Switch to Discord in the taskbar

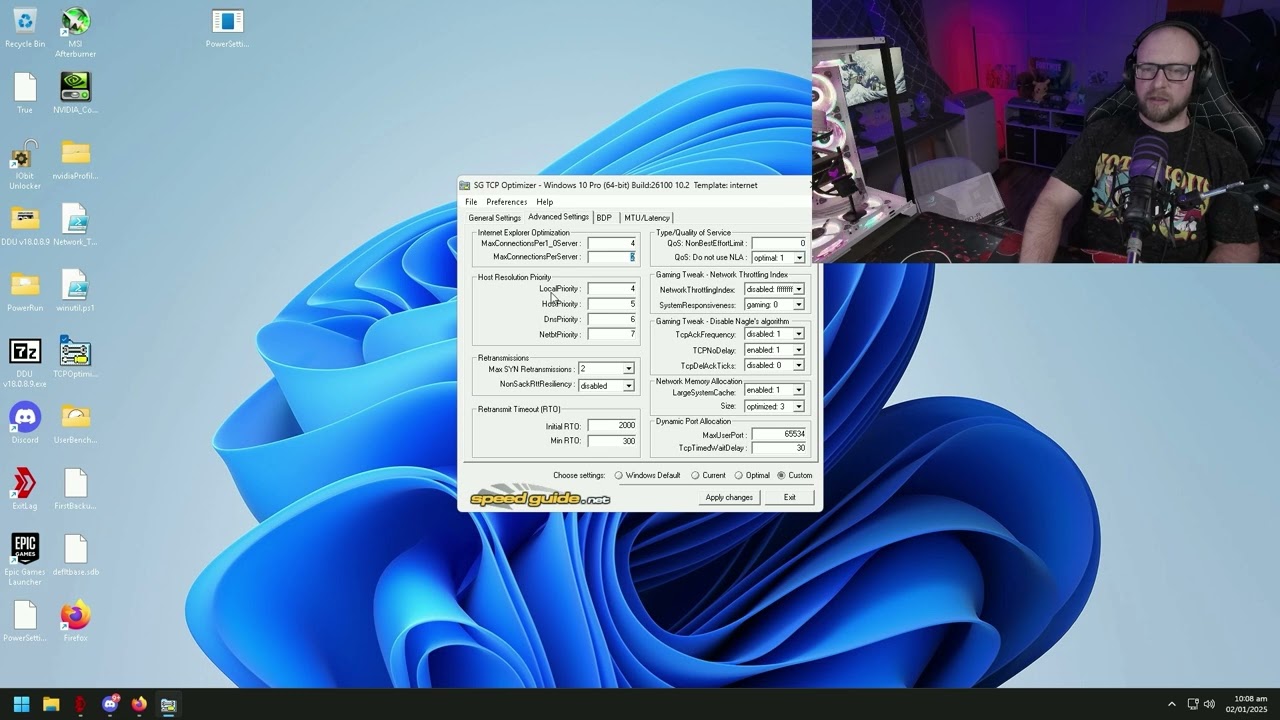(x=110, y=704)
